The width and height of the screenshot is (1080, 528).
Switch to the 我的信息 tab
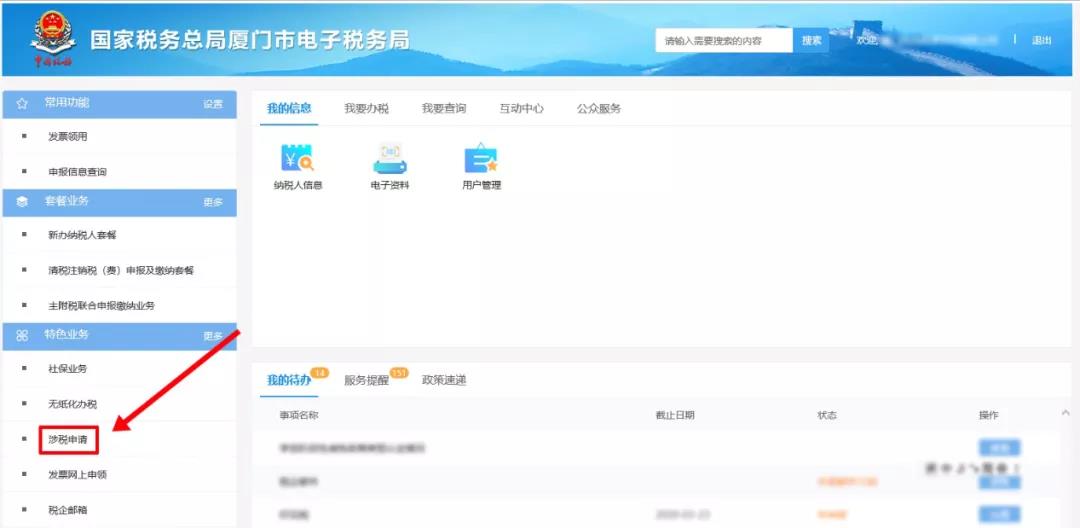point(289,108)
